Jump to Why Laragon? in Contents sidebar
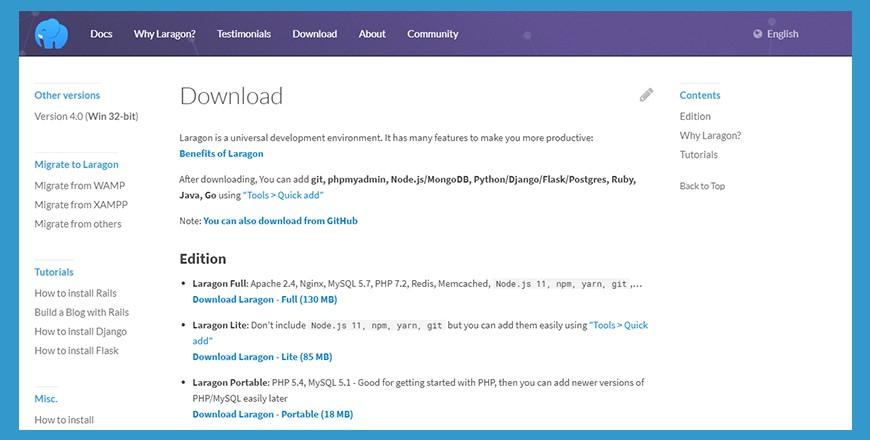The width and height of the screenshot is (870, 440). 710,135
